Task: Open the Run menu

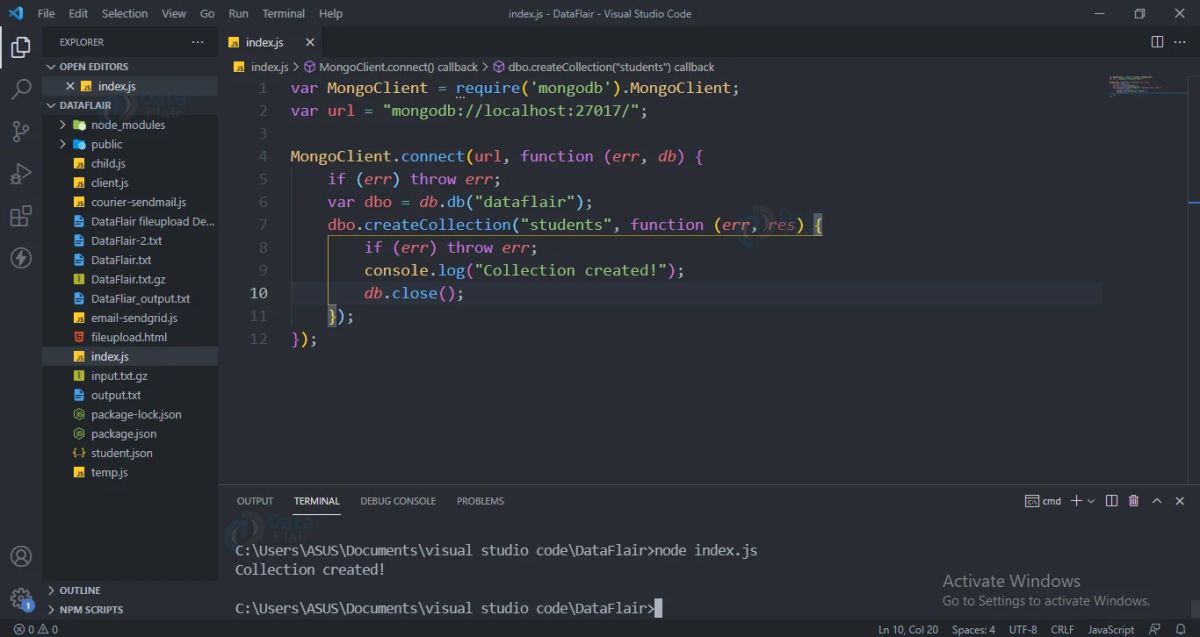Action: [x=238, y=13]
